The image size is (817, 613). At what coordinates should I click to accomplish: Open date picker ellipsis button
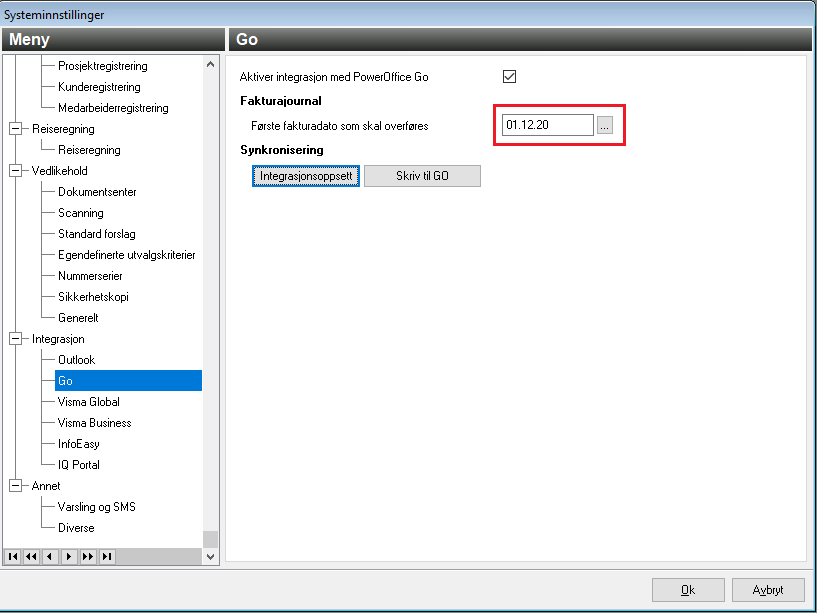pyautogui.click(x=604, y=125)
